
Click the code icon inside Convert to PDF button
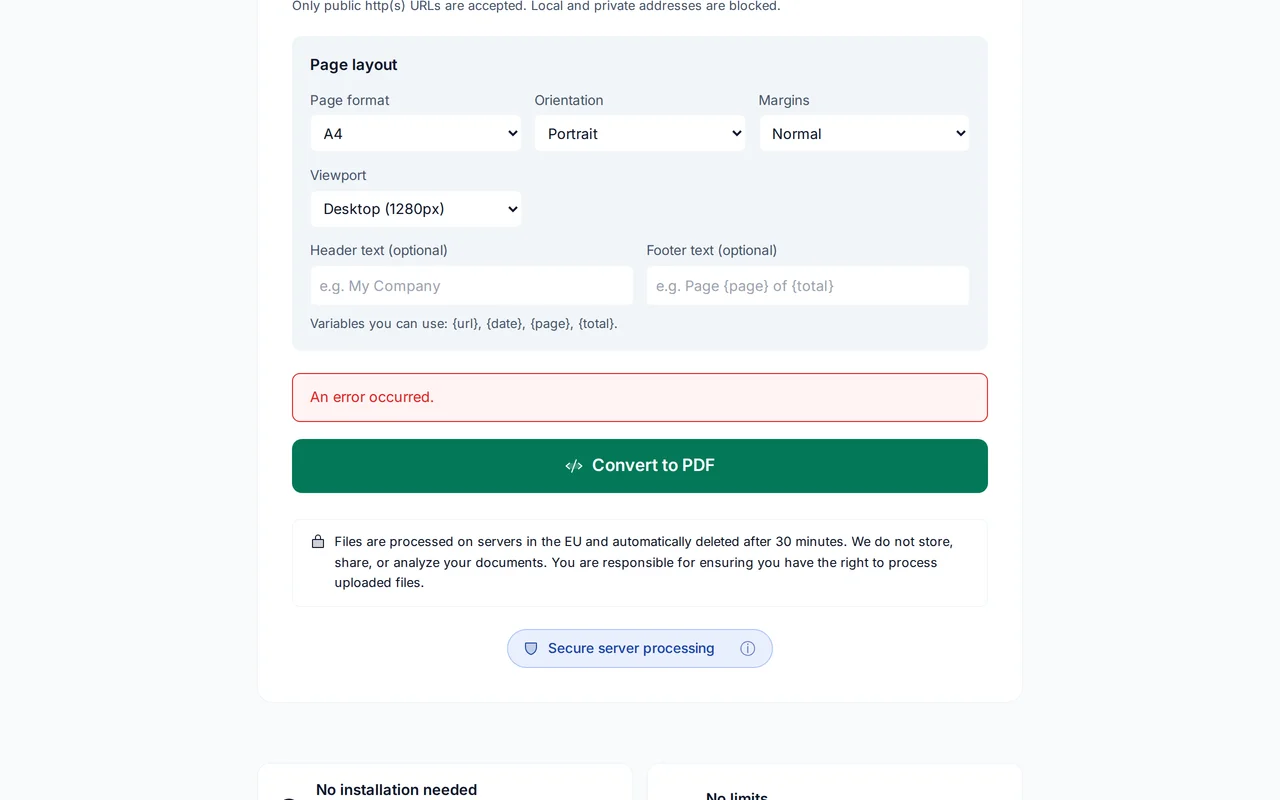[x=573, y=465]
